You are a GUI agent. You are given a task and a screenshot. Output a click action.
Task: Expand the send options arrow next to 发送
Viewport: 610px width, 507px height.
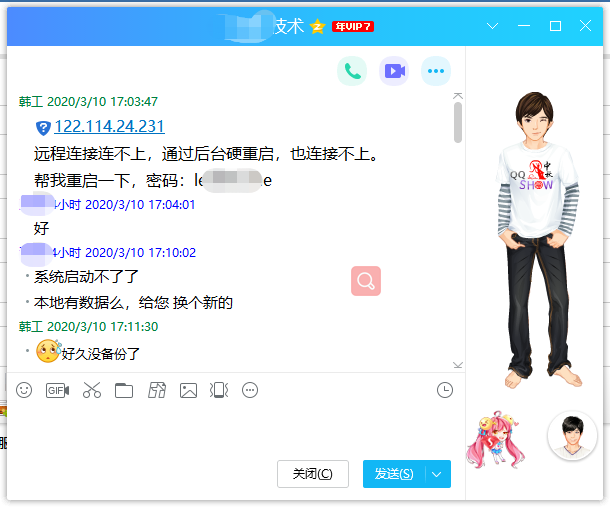click(x=436, y=474)
